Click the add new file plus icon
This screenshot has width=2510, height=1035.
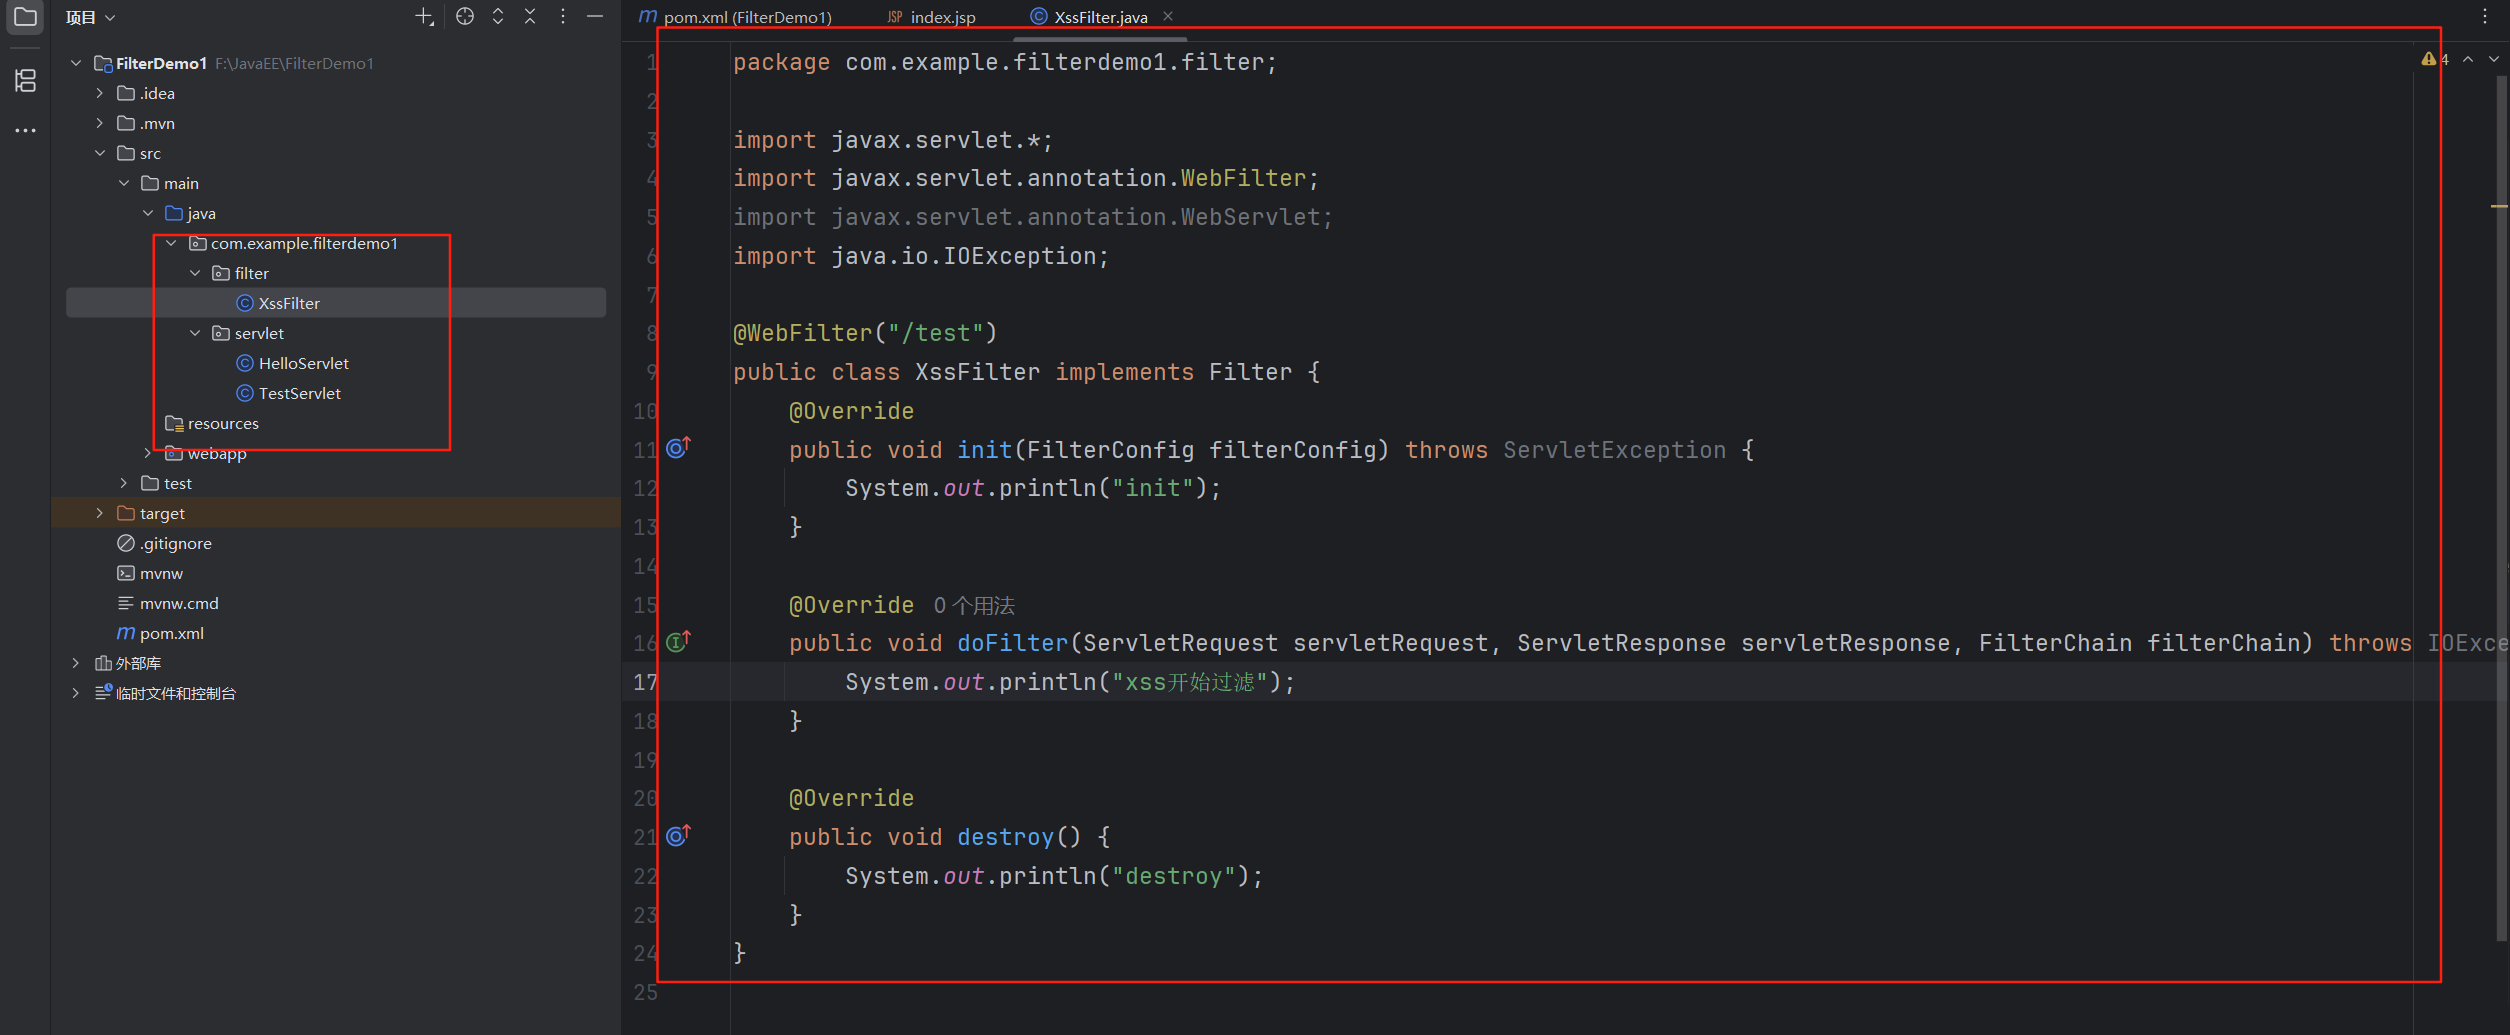[x=424, y=17]
